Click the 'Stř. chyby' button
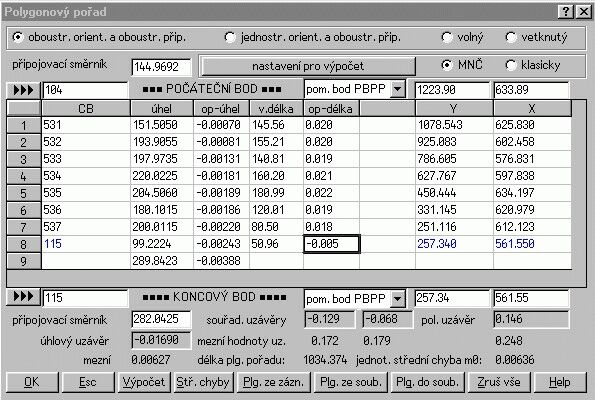 203,382
